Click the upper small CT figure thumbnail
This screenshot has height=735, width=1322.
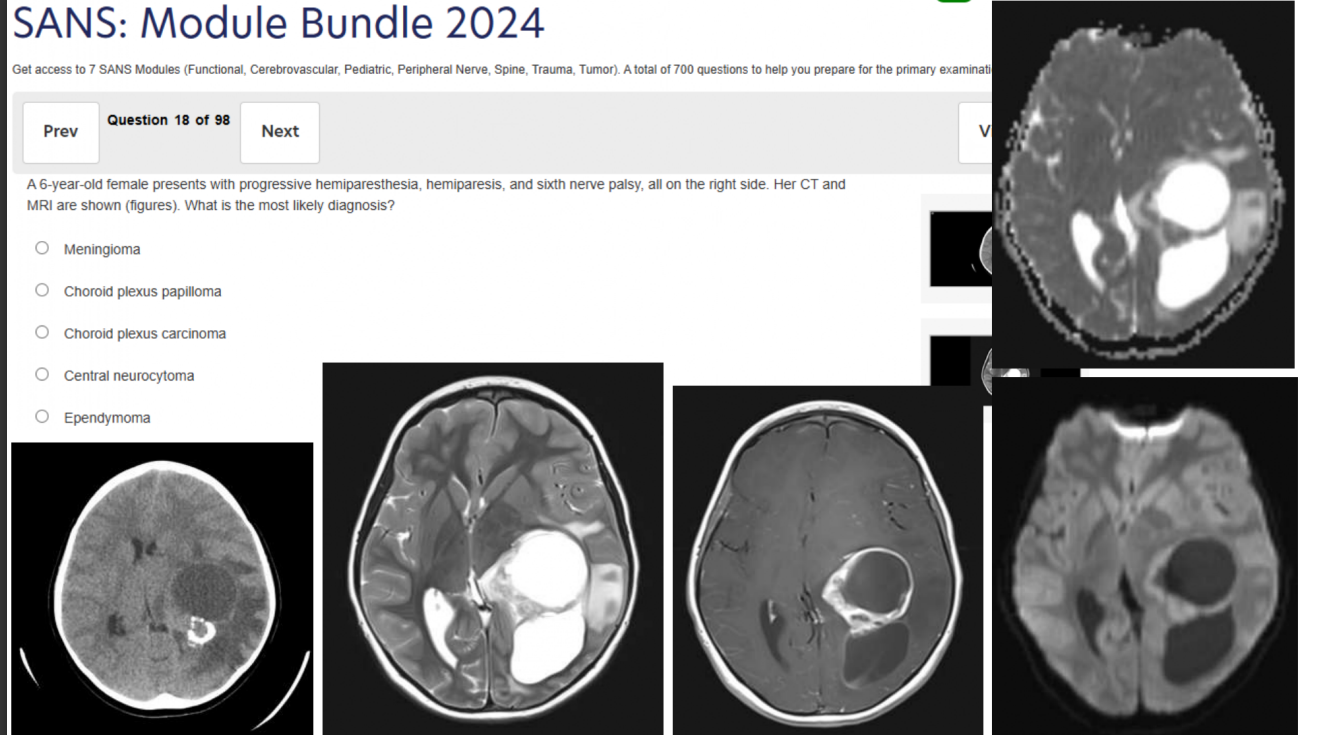point(960,248)
